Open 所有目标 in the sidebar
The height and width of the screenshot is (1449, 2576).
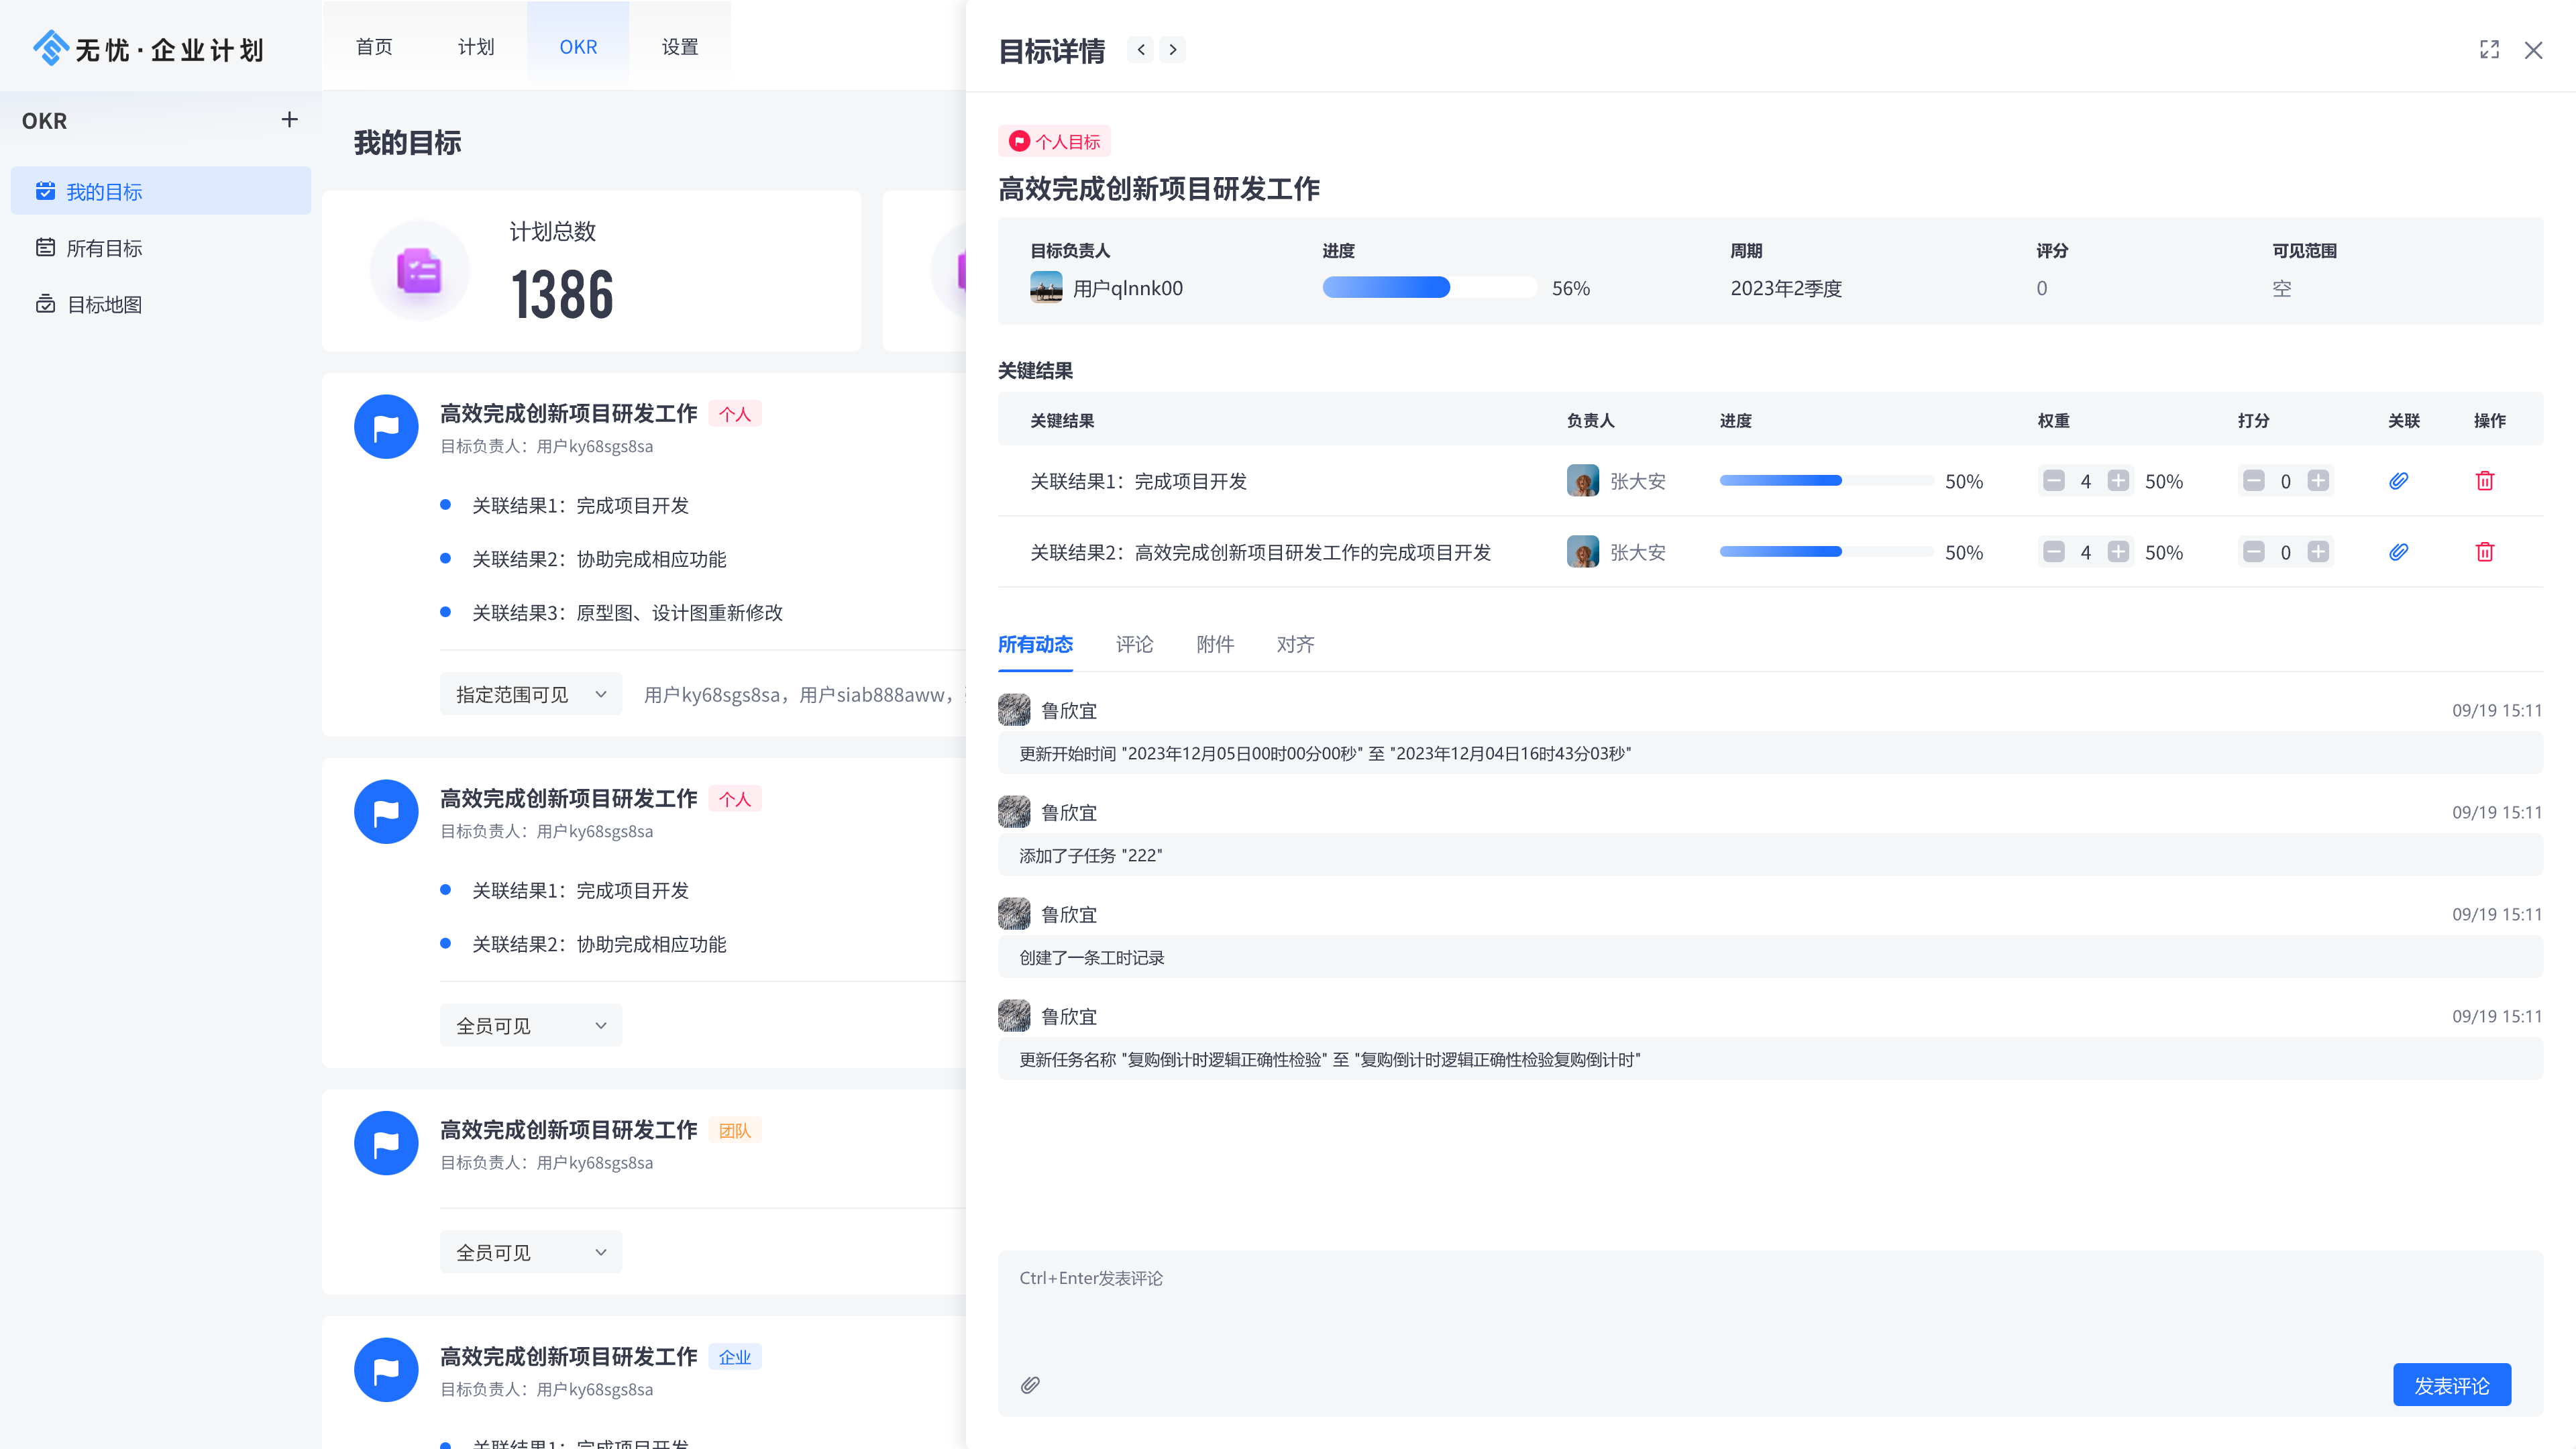(104, 248)
